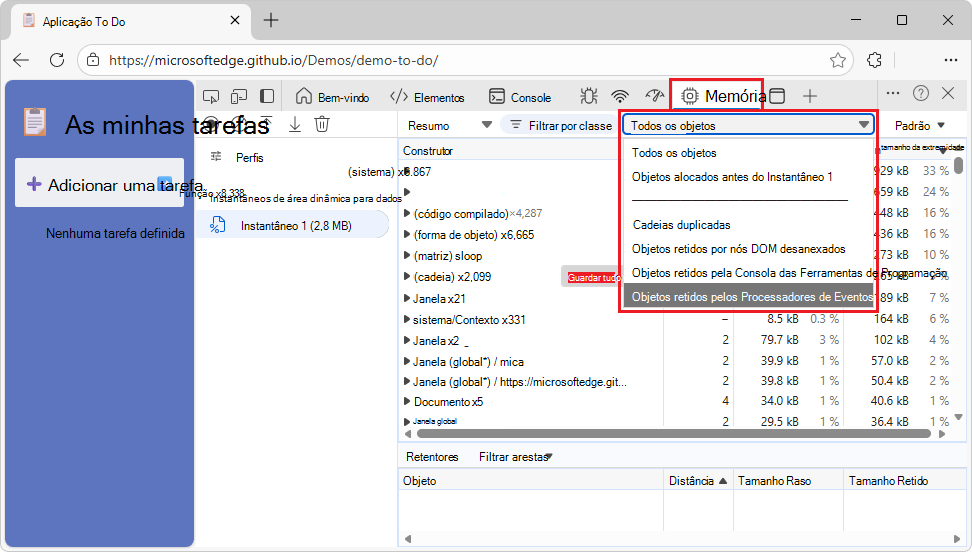Switch to the Elementos tab
The height and width of the screenshot is (552, 972).
(x=427, y=97)
